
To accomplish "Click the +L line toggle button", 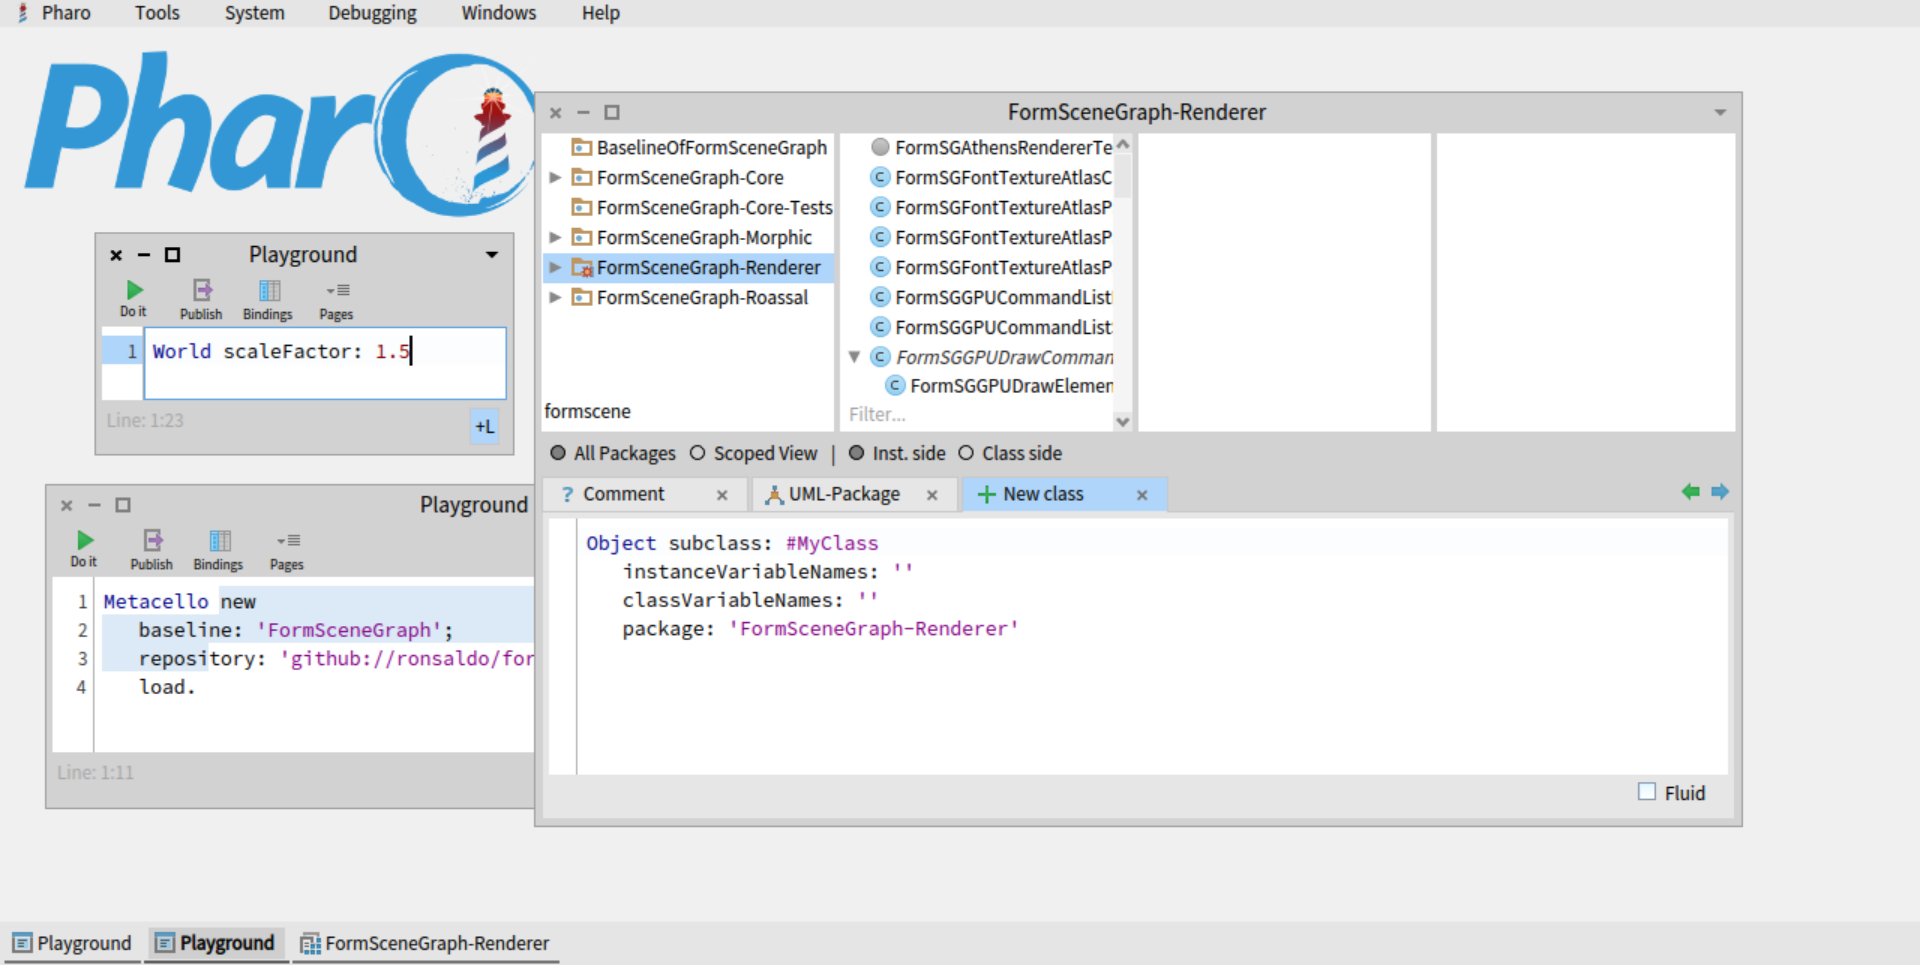I will (x=485, y=426).
